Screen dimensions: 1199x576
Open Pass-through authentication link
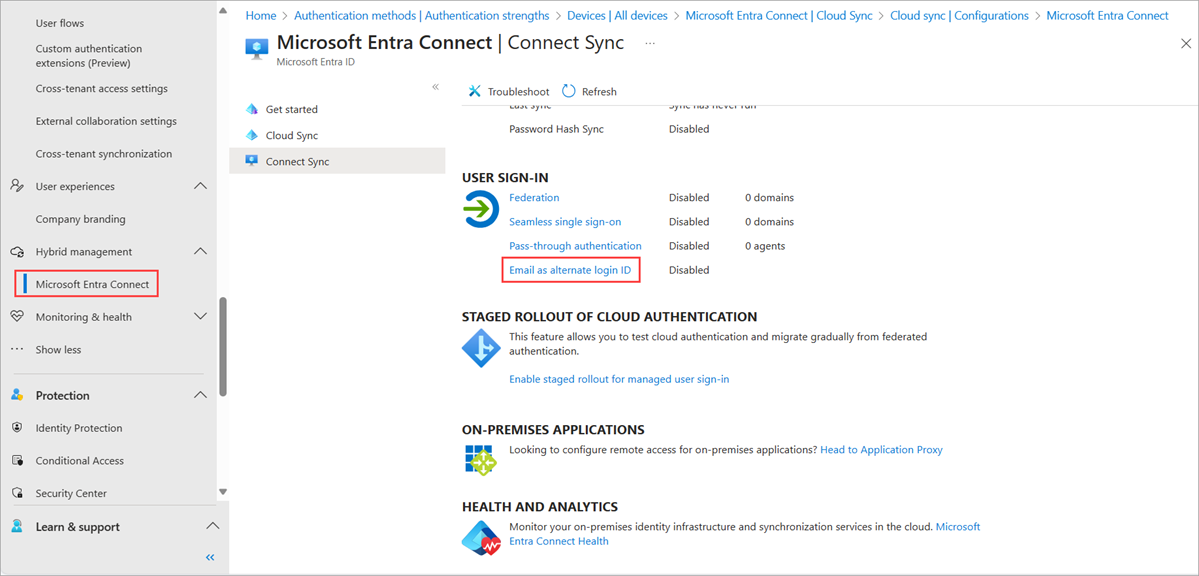[575, 246]
